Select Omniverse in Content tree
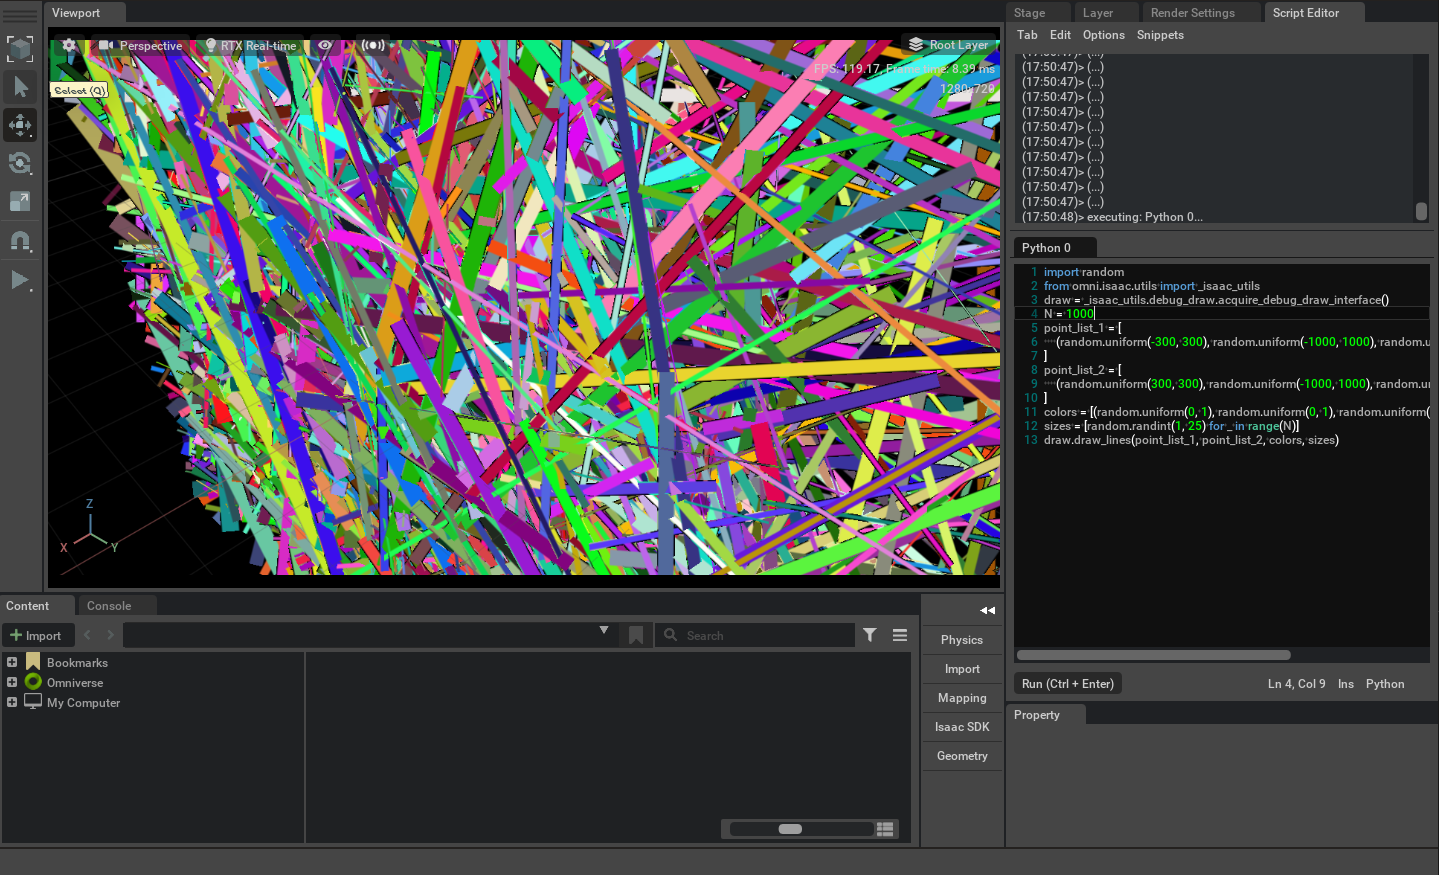 tap(75, 683)
